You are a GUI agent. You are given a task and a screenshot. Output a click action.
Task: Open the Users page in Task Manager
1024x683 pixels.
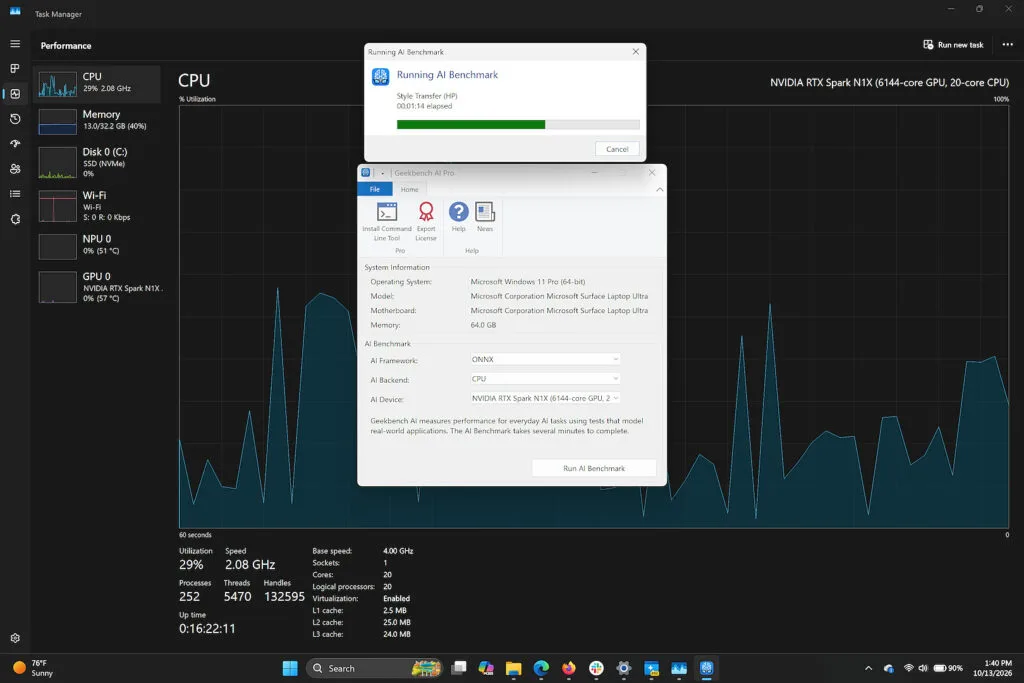tap(15, 168)
